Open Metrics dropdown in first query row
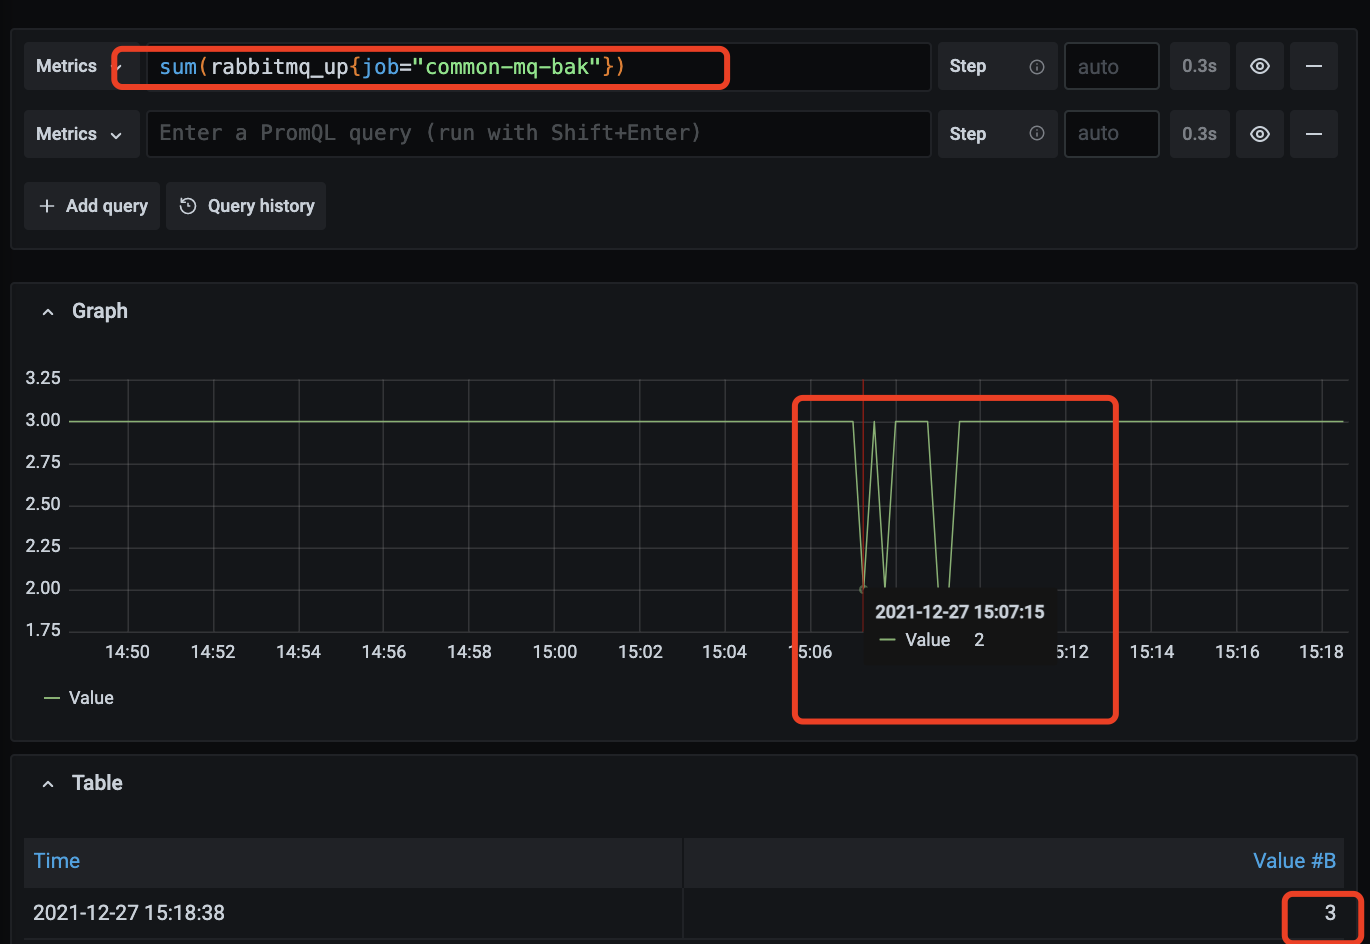The height and width of the screenshot is (944, 1370). (80, 66)
